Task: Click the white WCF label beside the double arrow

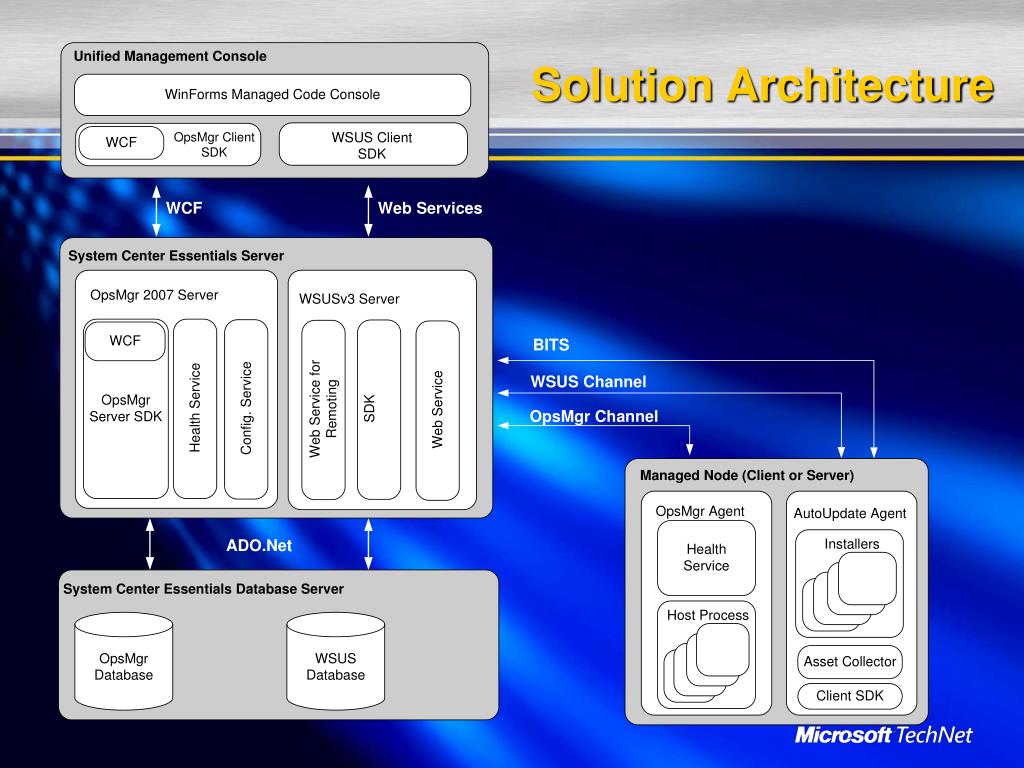Action: point(184,208)
